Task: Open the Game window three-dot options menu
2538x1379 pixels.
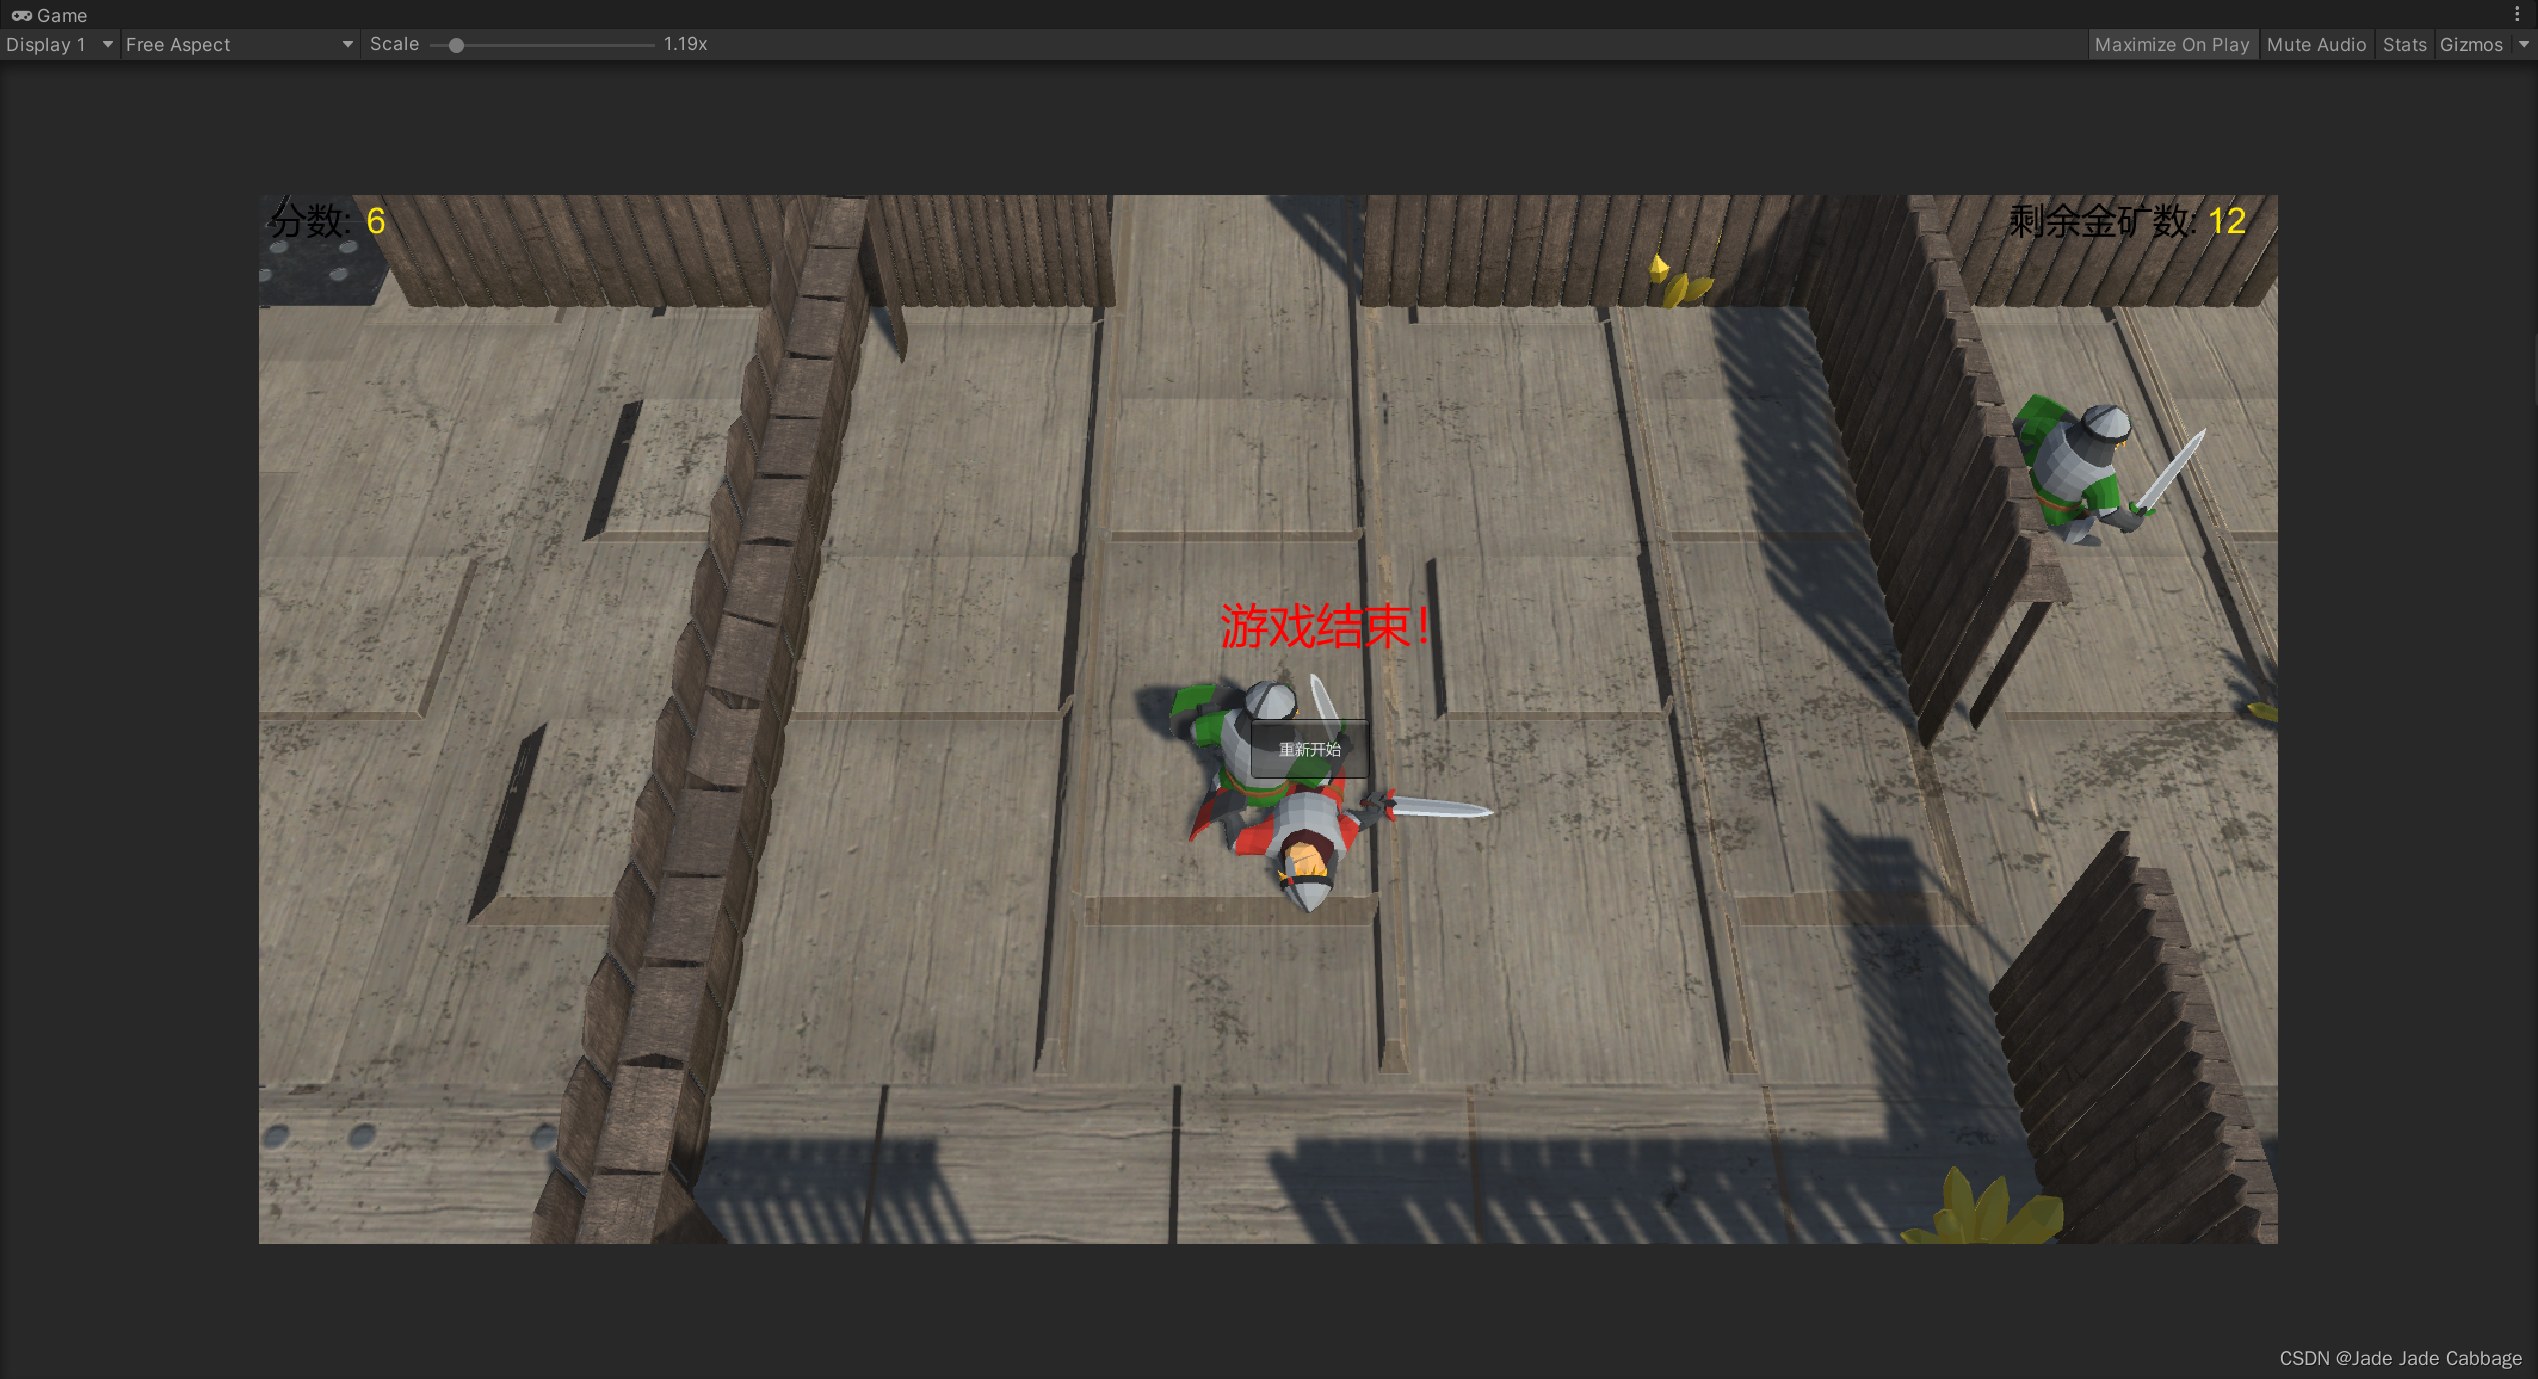Action: coord(2517,14)
